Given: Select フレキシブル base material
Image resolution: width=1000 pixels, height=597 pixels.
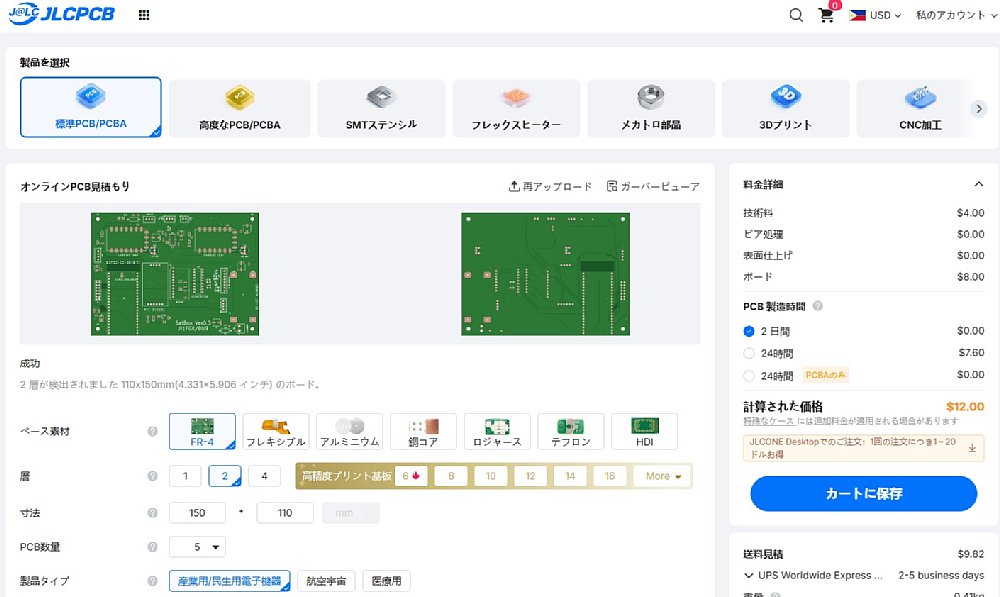Looking at the screenshot, I should click(x=276, y=431).
